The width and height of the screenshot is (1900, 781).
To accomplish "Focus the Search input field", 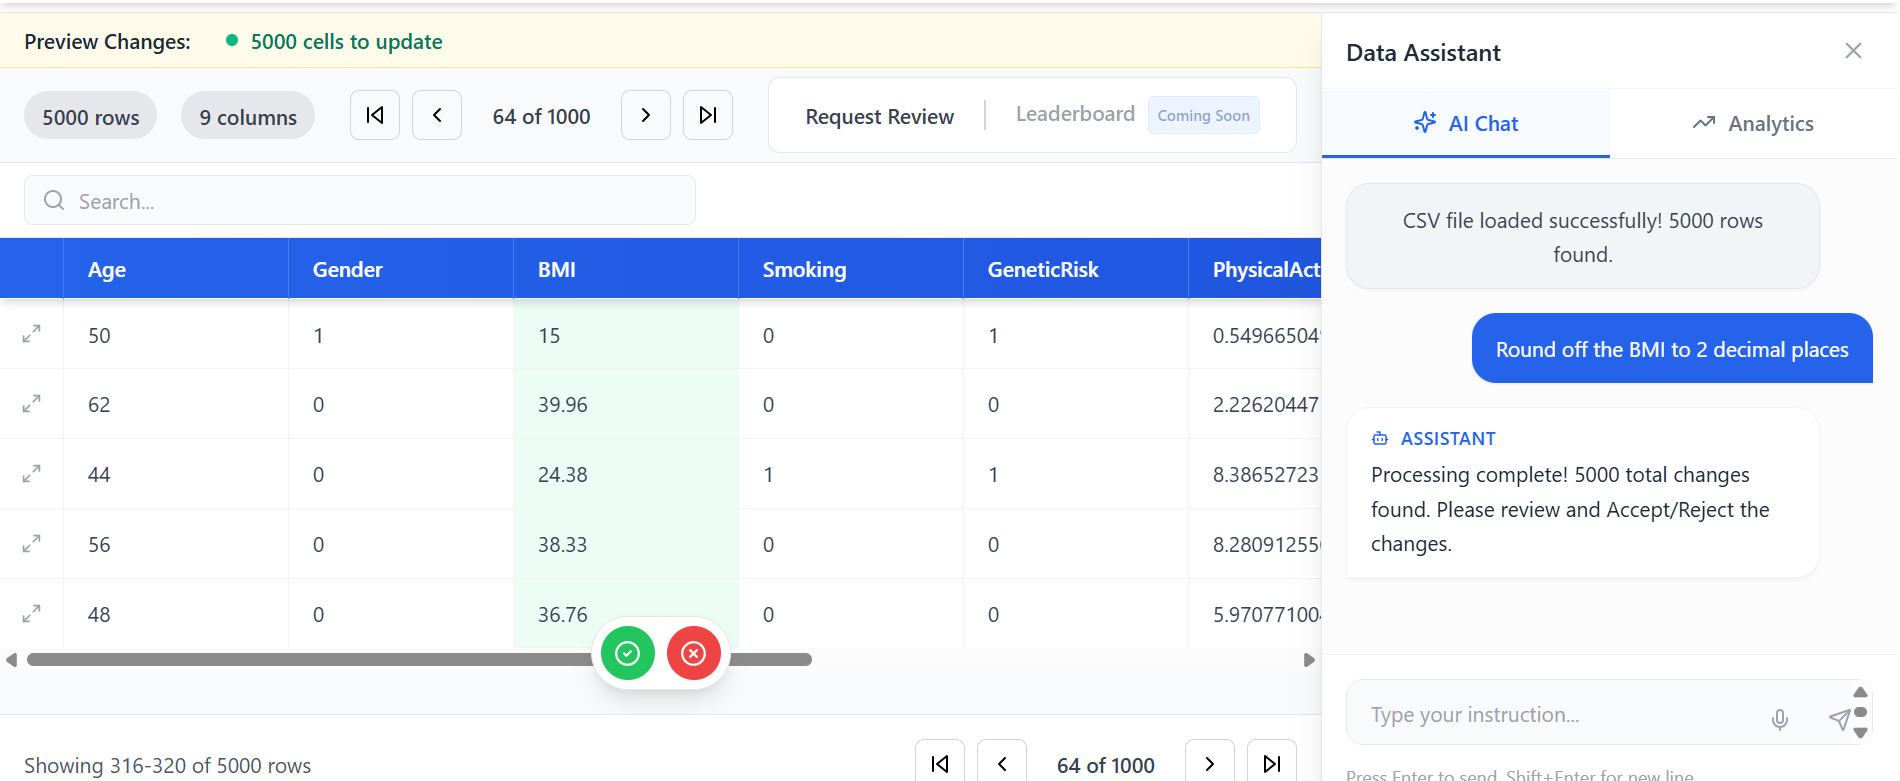I will [x=360, y=201].
